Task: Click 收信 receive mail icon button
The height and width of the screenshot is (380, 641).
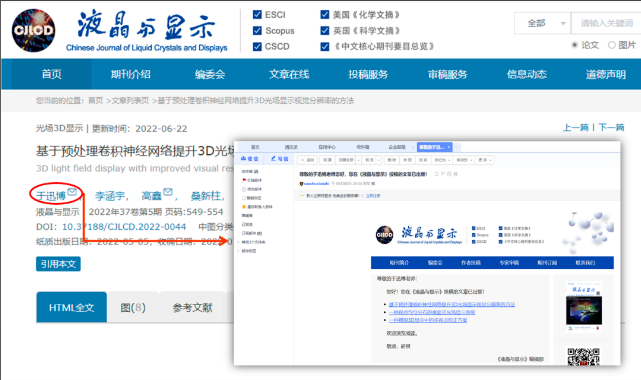Action: 250,159
